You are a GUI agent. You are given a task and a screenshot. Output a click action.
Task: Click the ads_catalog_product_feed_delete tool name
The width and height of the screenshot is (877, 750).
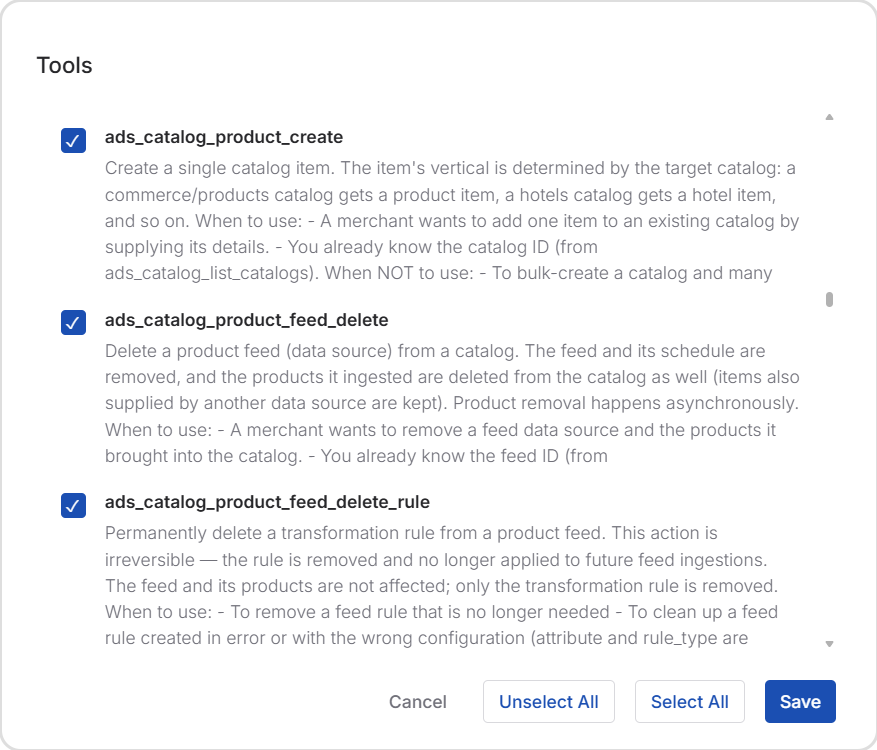[247, 320]
